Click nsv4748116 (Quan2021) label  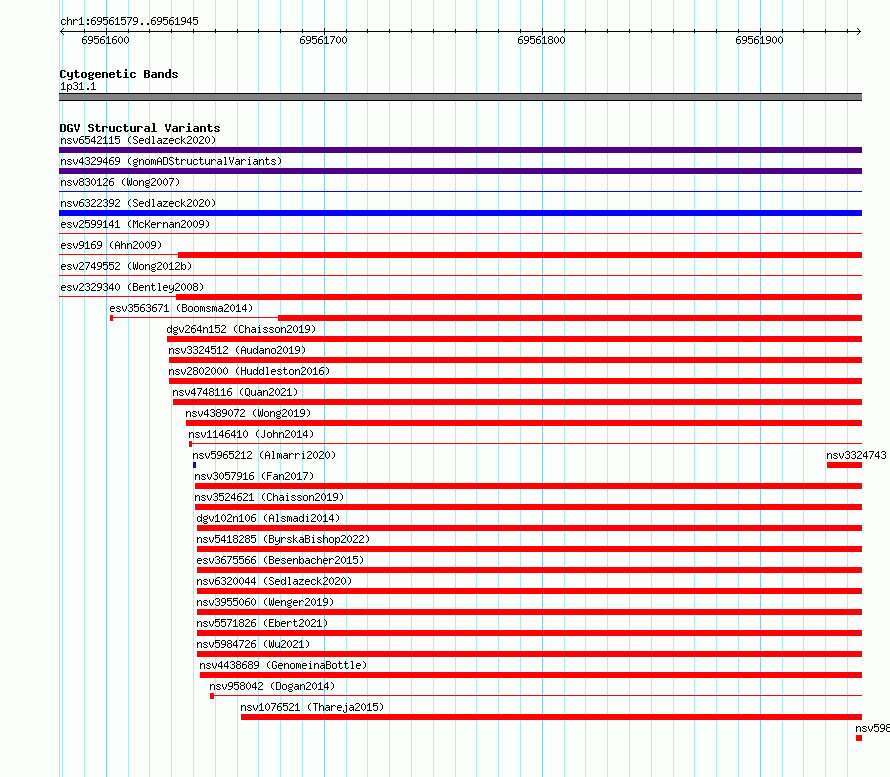235,392
